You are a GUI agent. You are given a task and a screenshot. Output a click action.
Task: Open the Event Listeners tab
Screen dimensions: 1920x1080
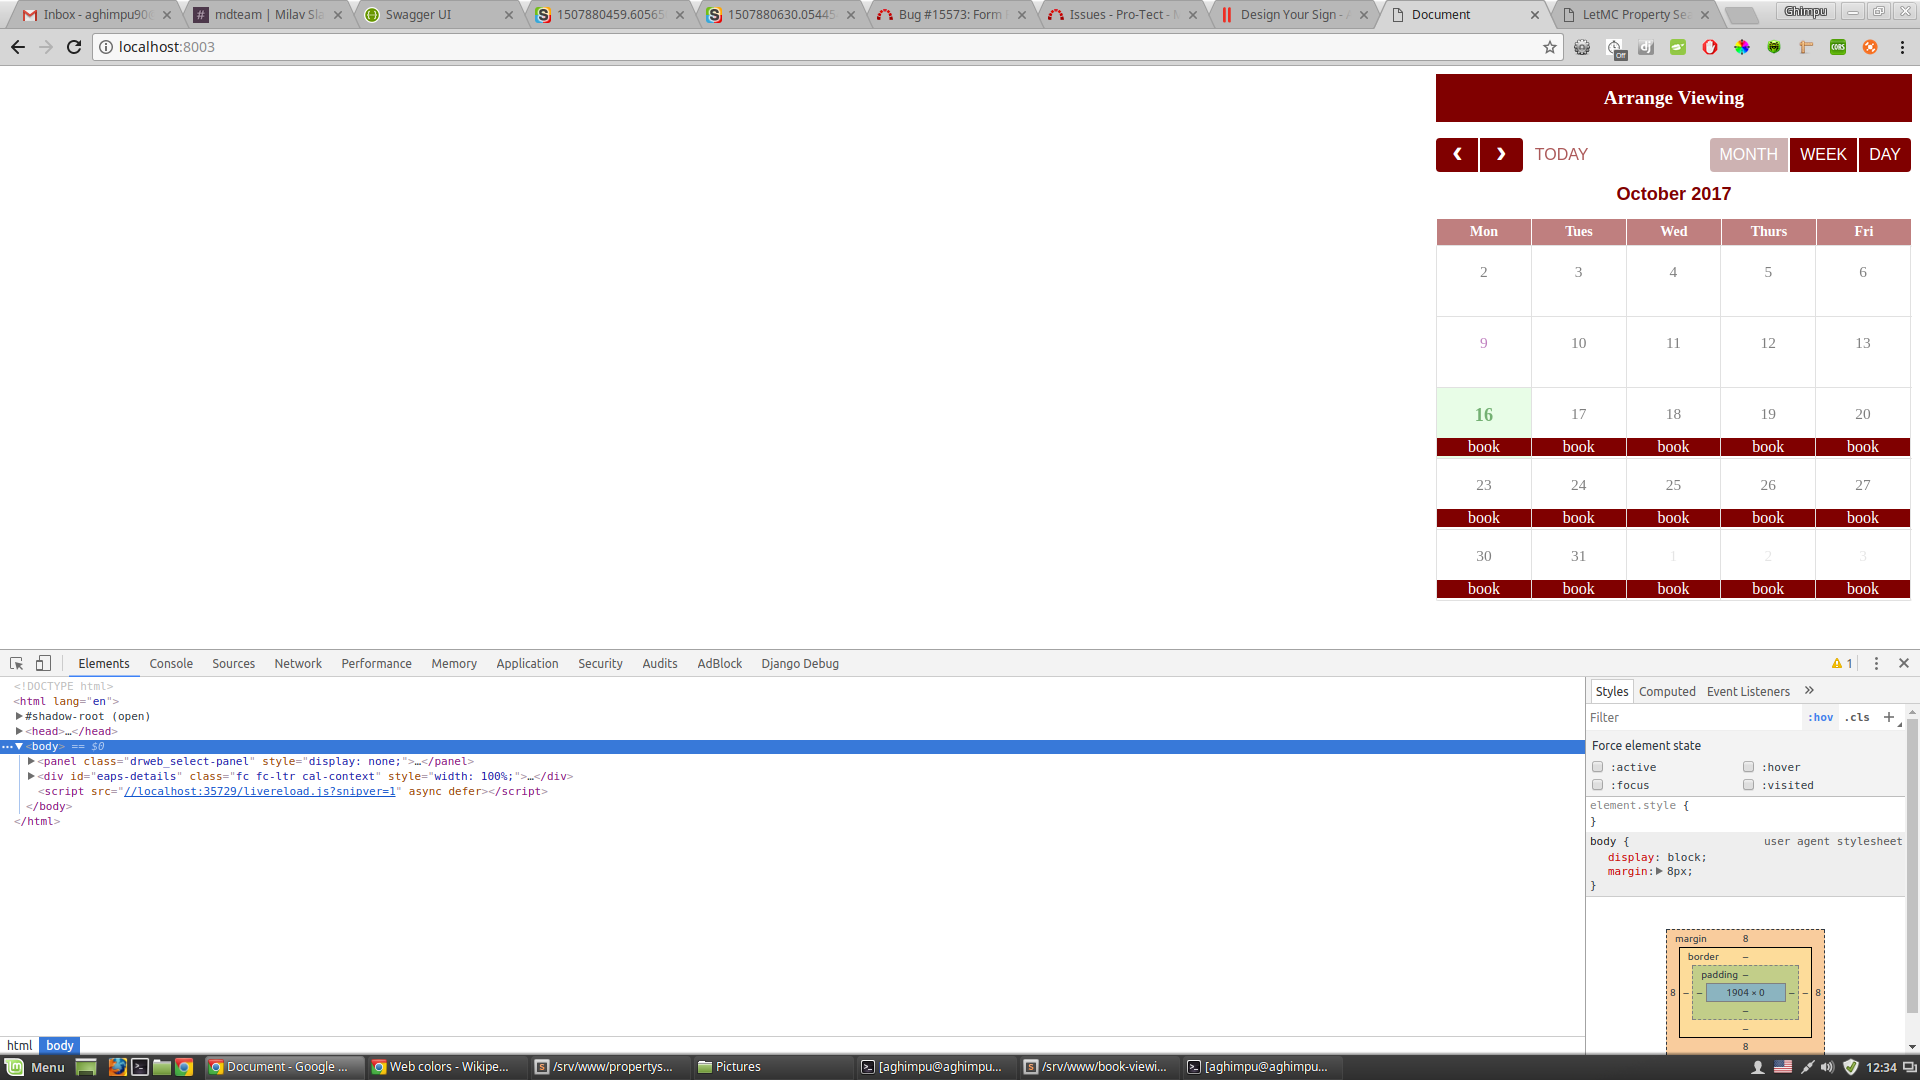click(x=1748, y=691)
